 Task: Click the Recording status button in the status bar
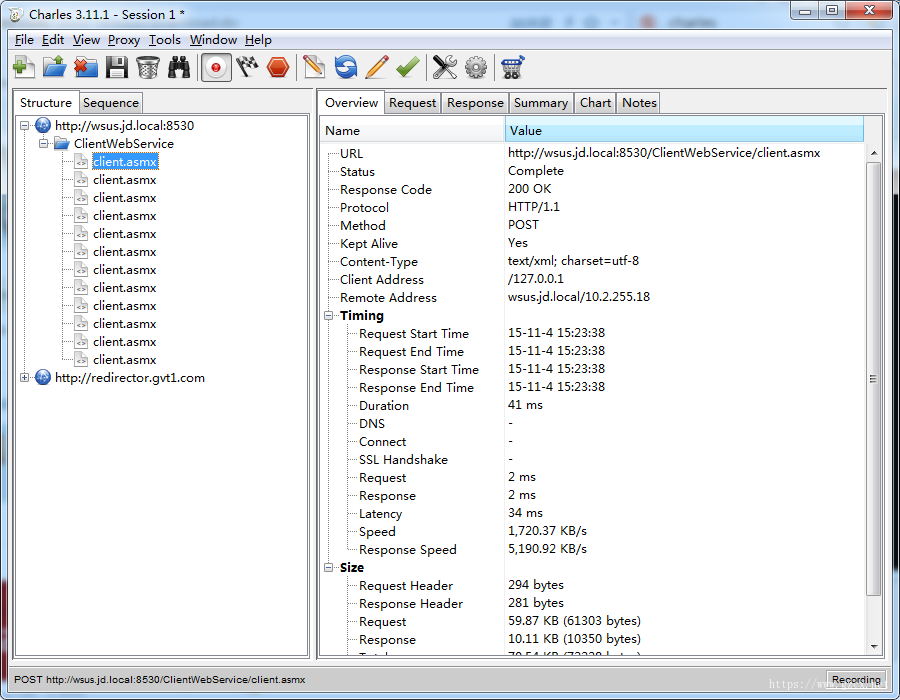pyautogui.click(x=856, y=679)
